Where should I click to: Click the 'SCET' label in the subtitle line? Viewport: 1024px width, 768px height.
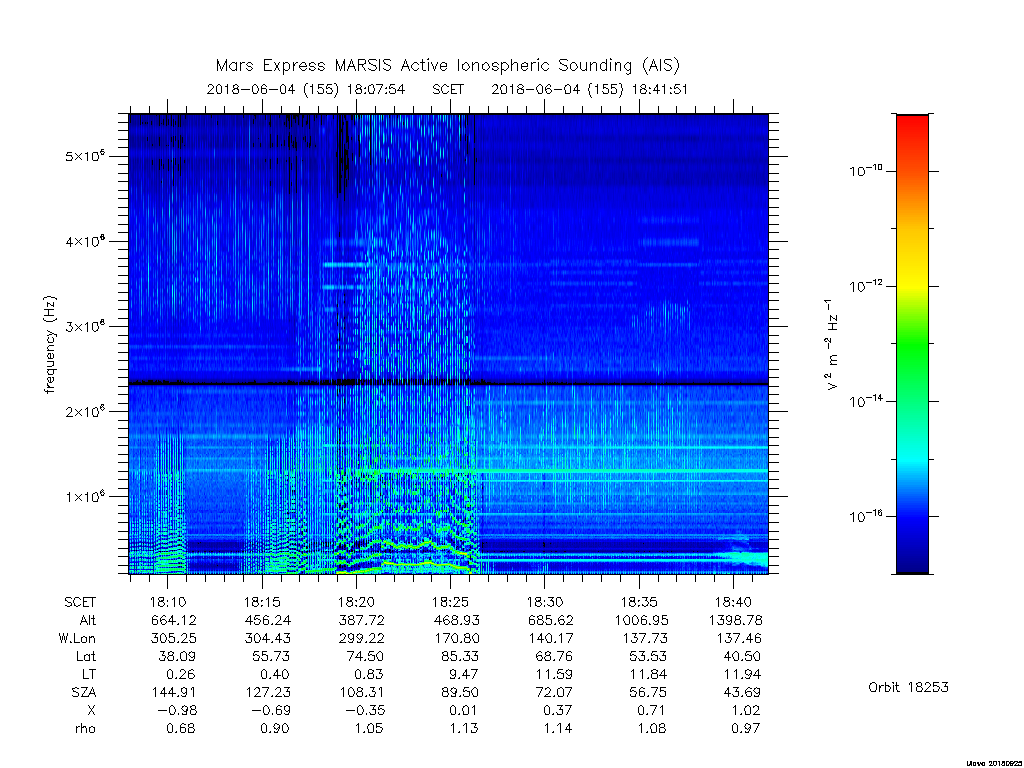pos(448,89)
